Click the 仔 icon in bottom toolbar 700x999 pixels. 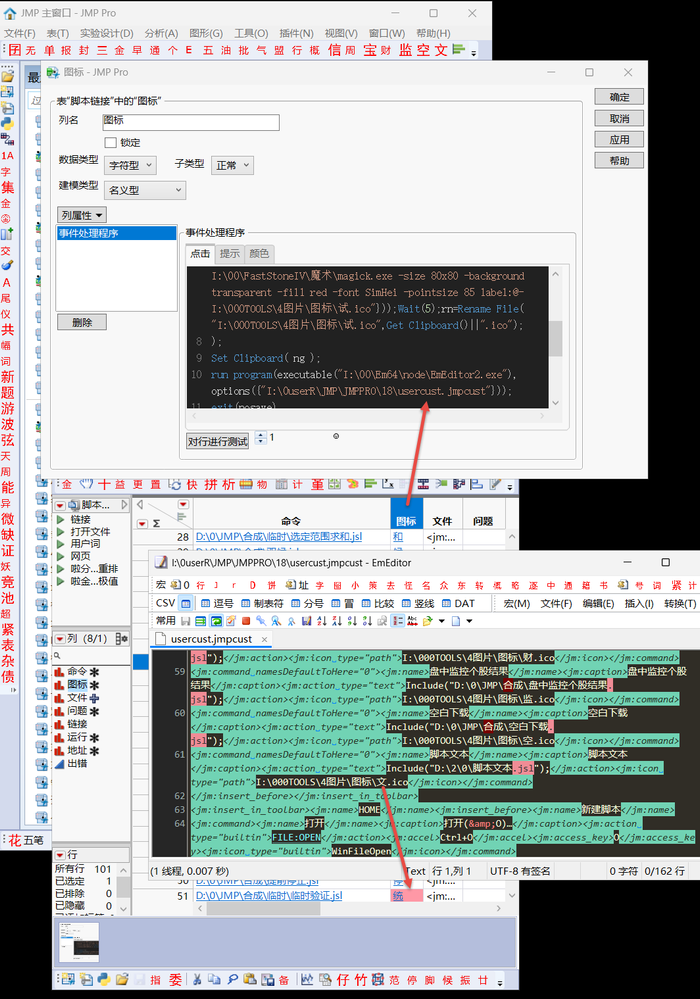343,979
